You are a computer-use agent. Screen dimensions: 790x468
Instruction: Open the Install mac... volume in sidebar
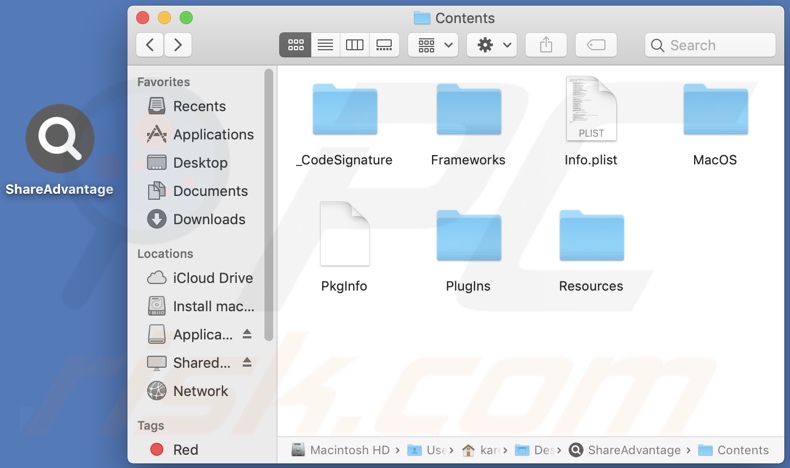click(x=200, y=306)
